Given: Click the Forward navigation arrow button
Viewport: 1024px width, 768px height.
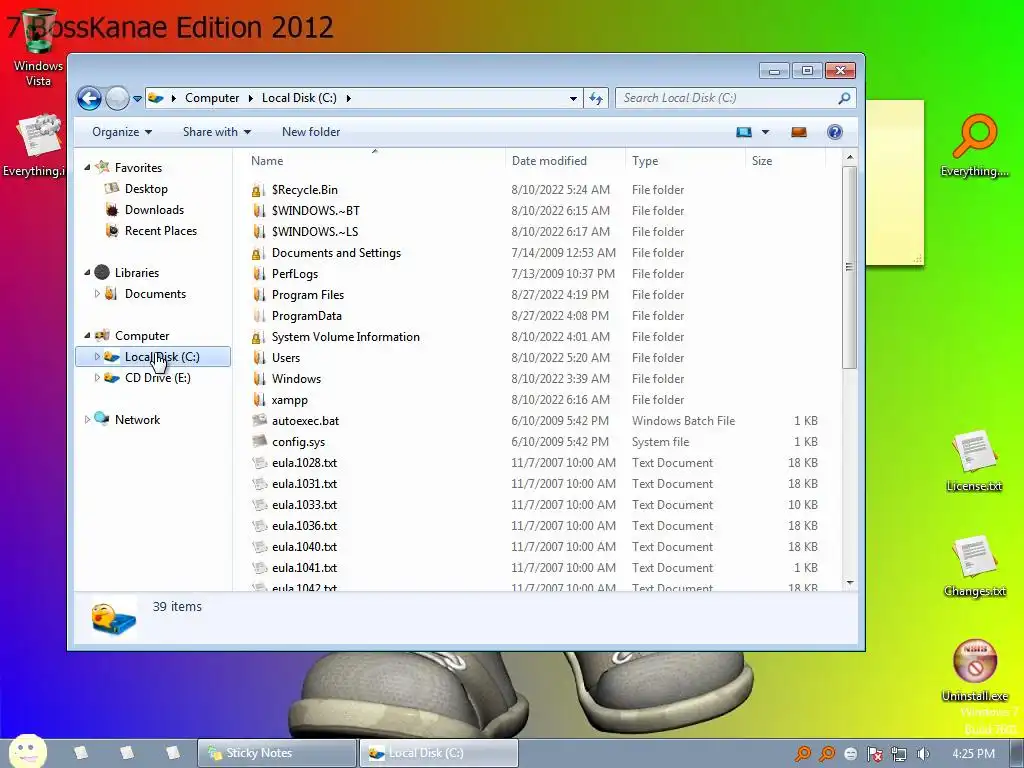Looking at the screenshot, I should tap(118, 99).
